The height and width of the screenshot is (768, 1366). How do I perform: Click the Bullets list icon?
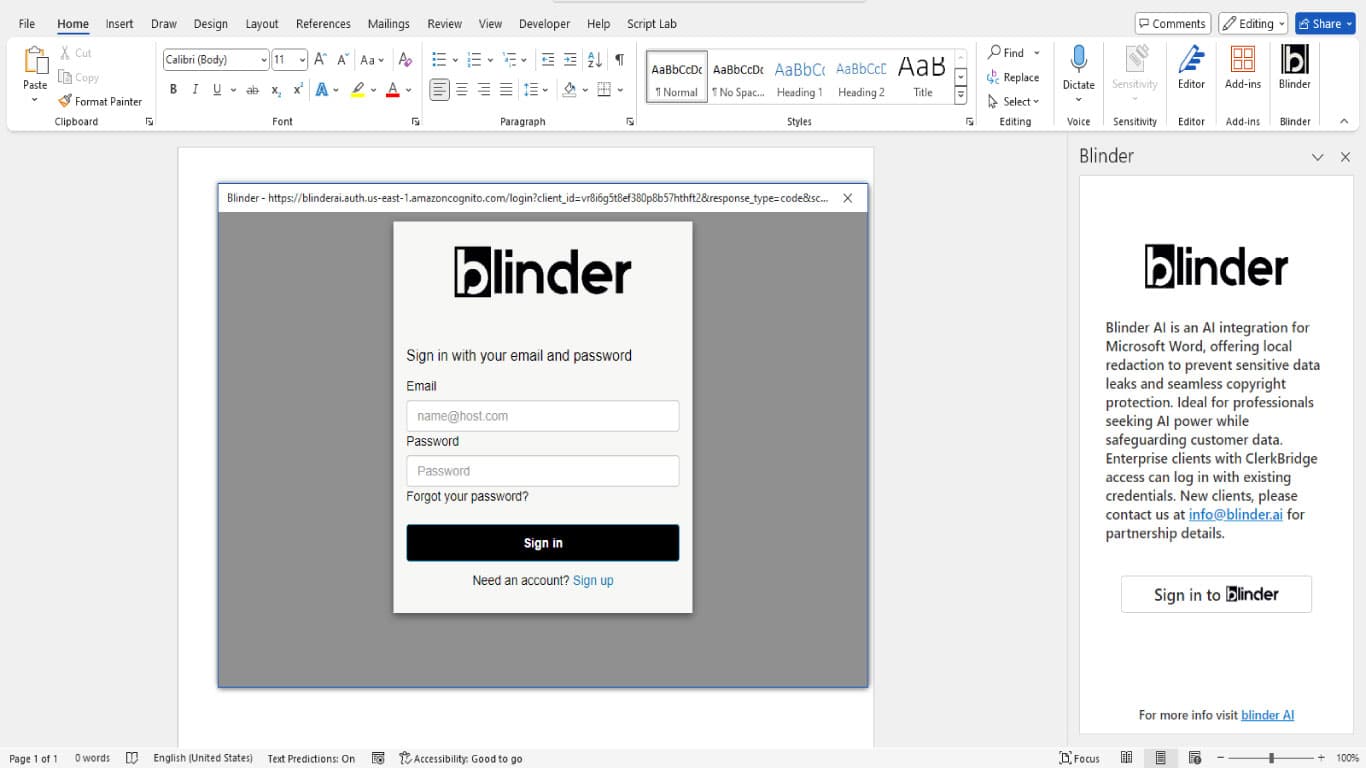click(x=439, y=60)
